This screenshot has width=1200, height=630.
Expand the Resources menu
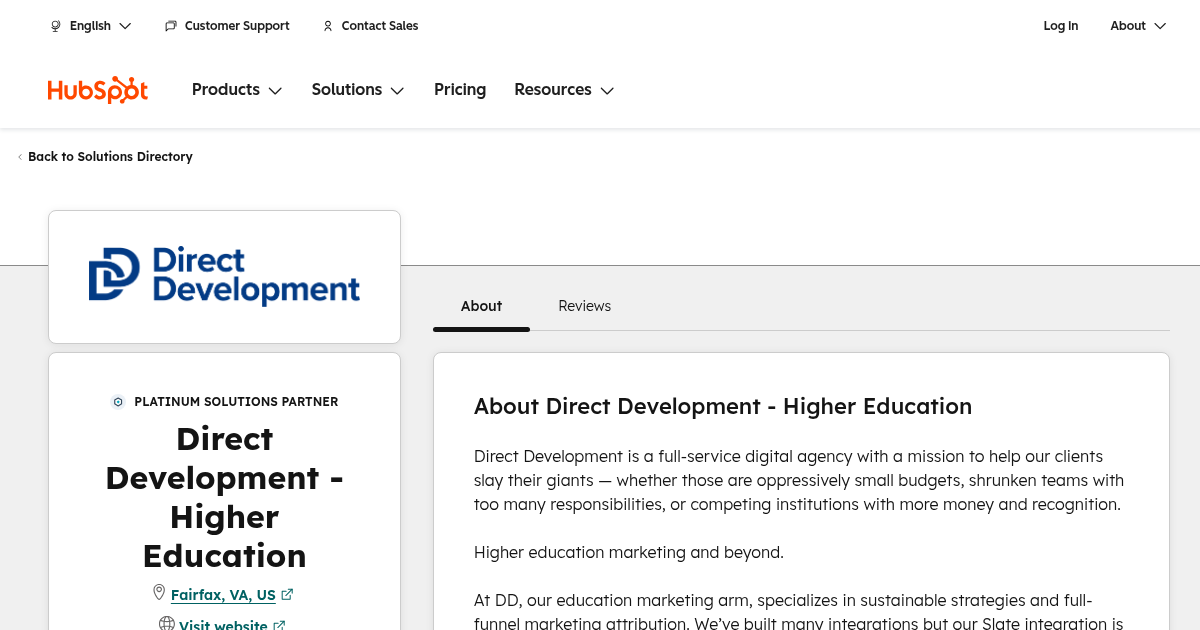[564, 90]
